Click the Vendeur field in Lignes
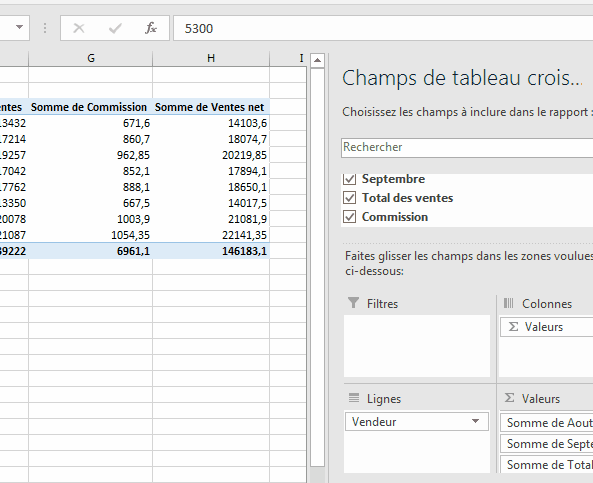 click(417, 421)
